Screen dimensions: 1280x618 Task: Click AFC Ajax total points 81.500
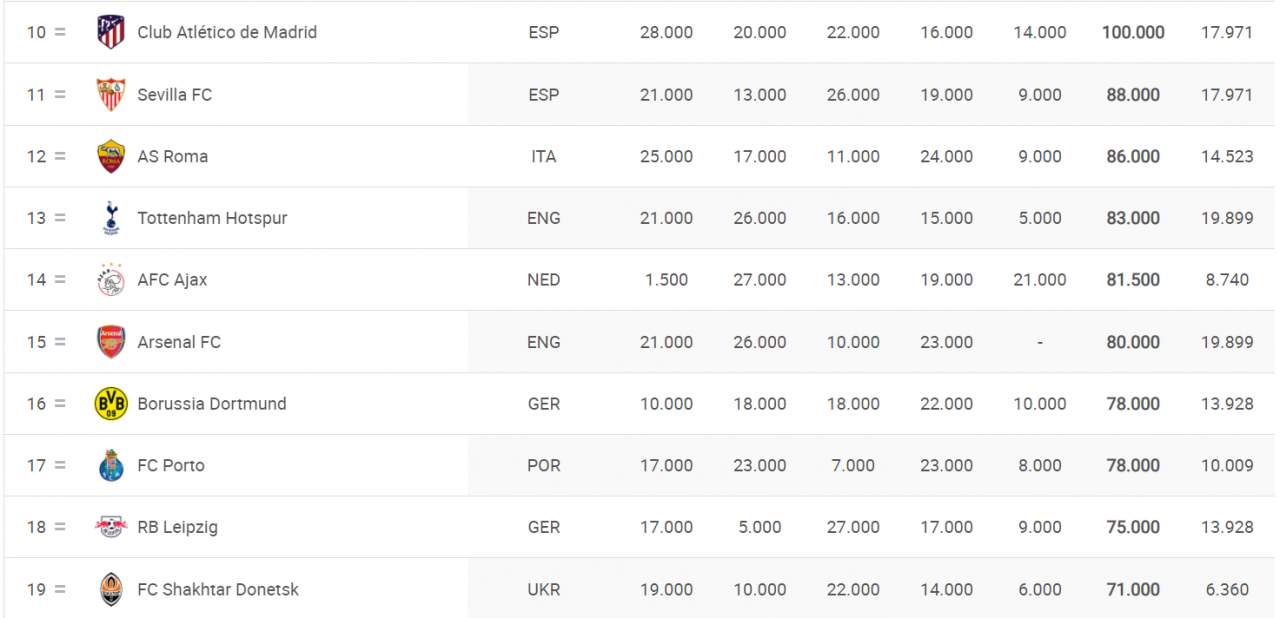pyautogui.click(x=1133, y=280)
